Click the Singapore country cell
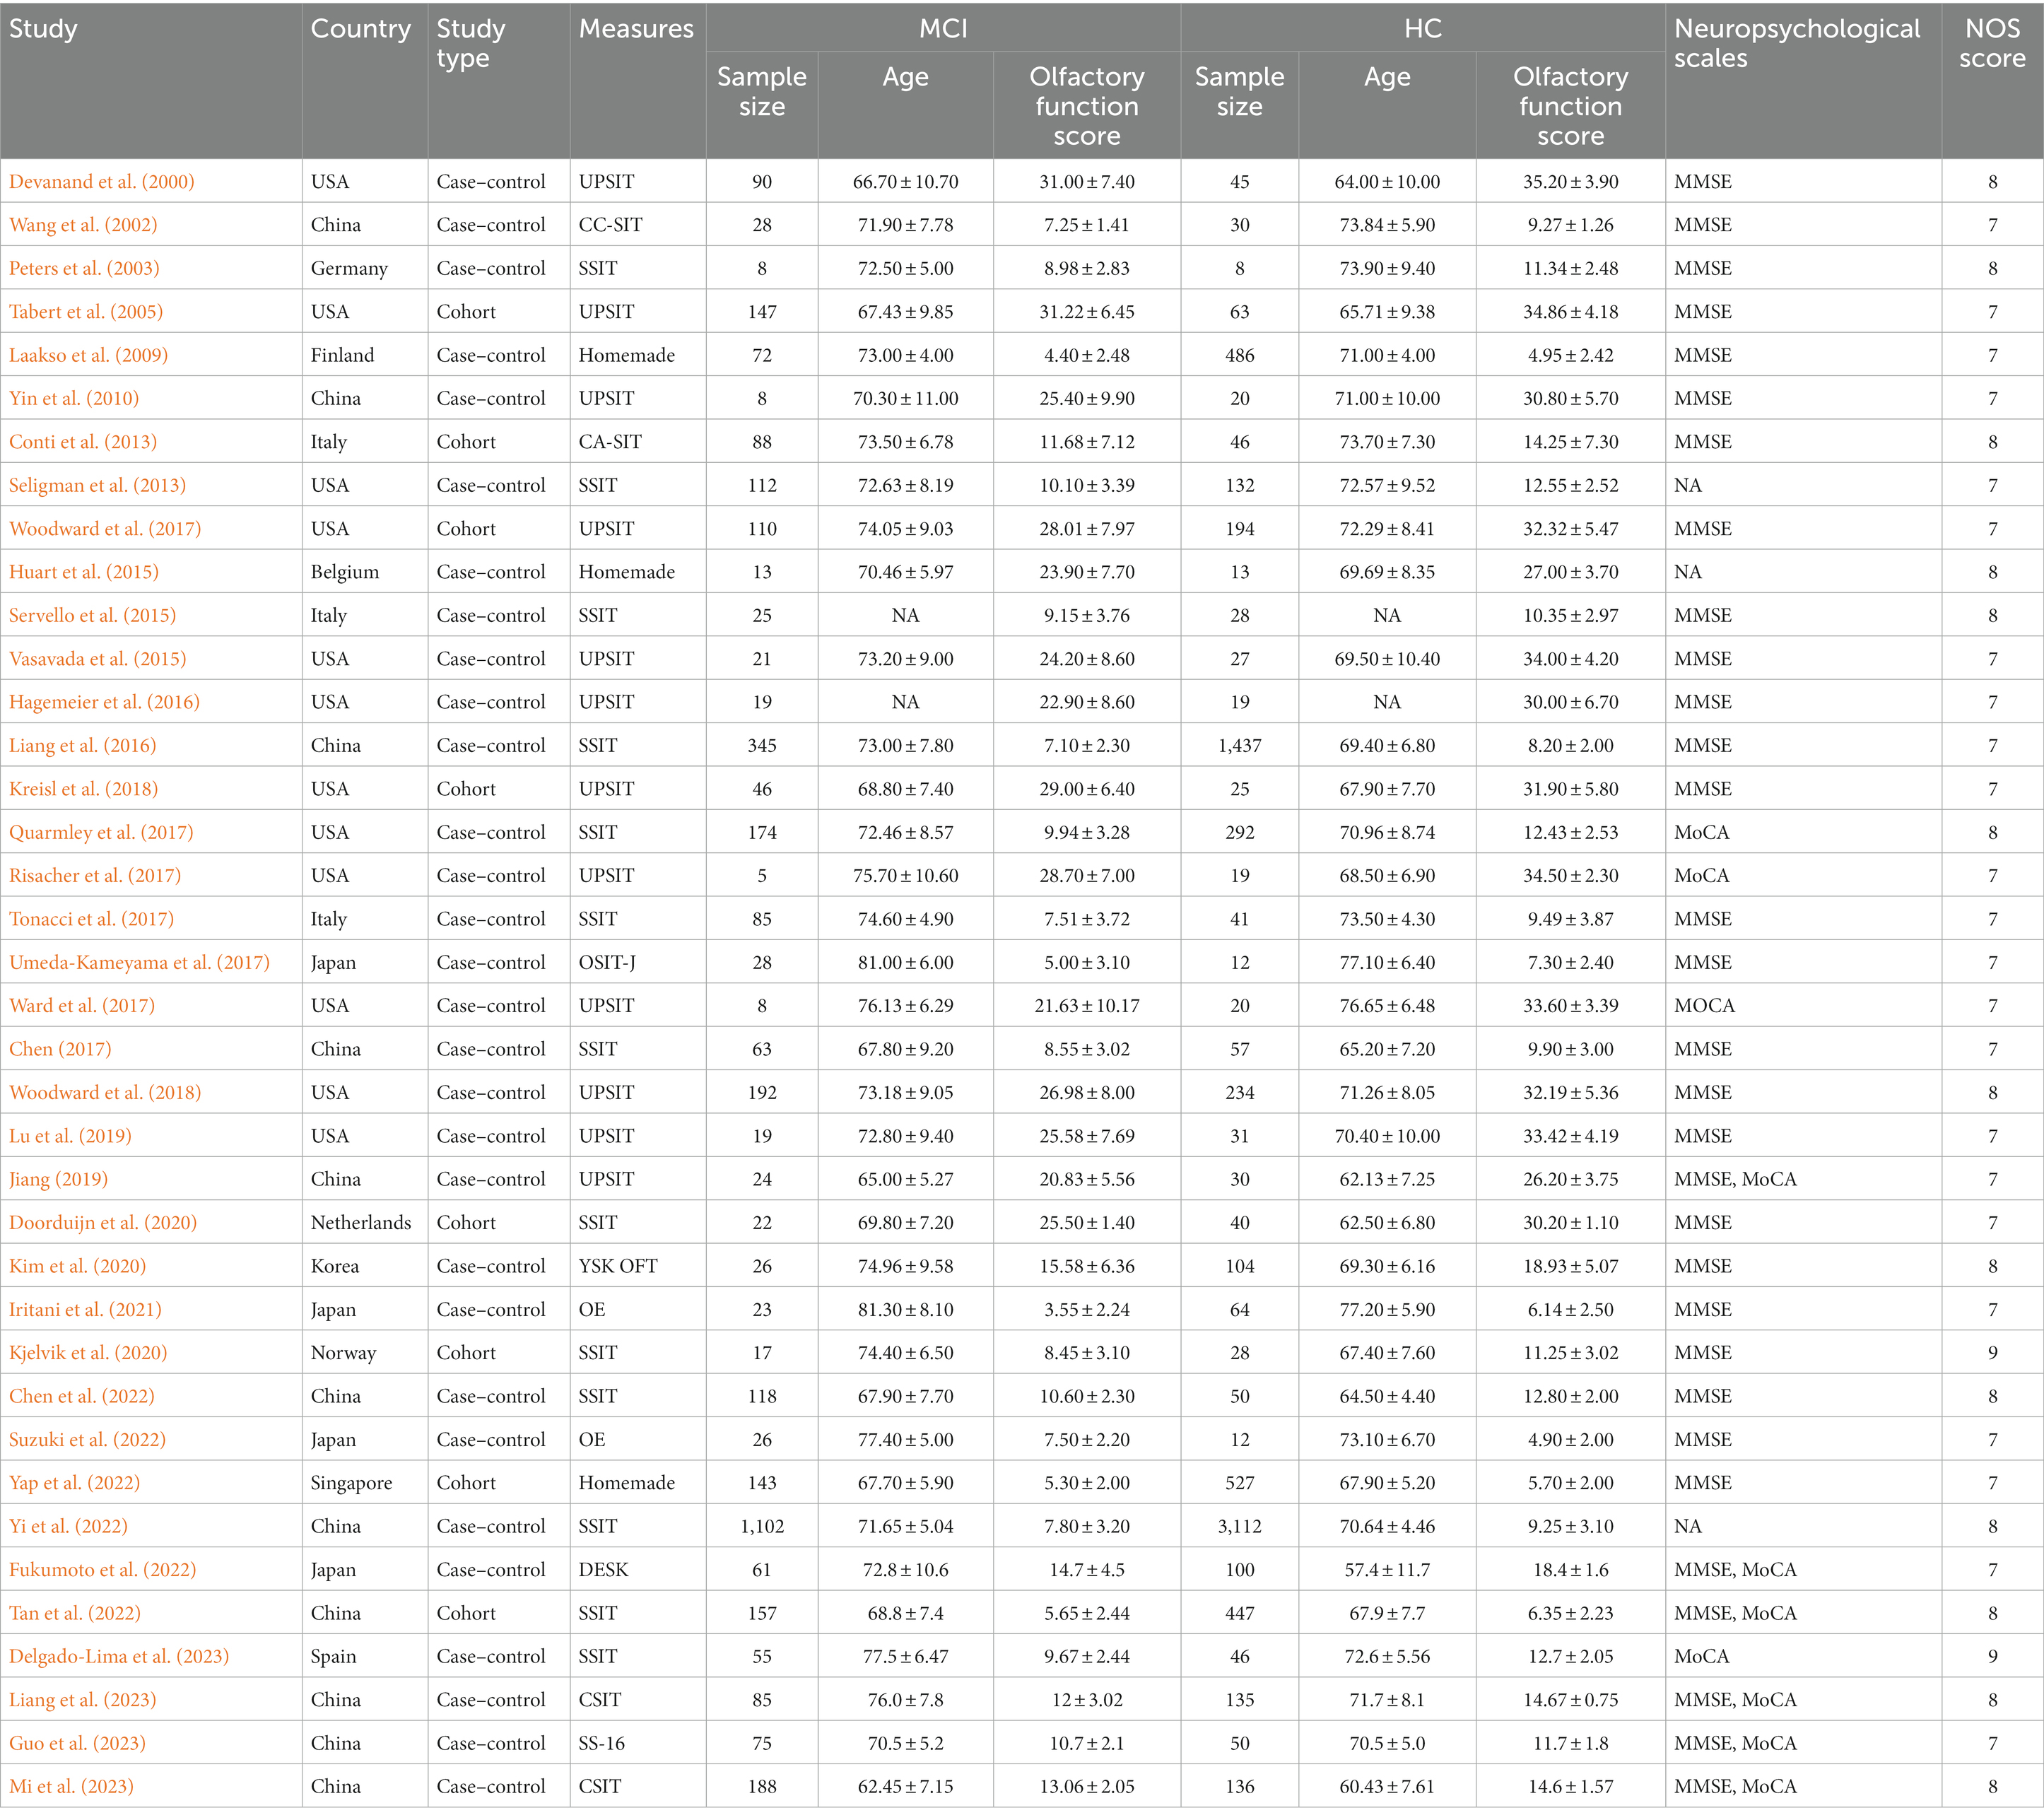The width and height of the screenshot is (2044, 1820). click(x=351, y=1483)
